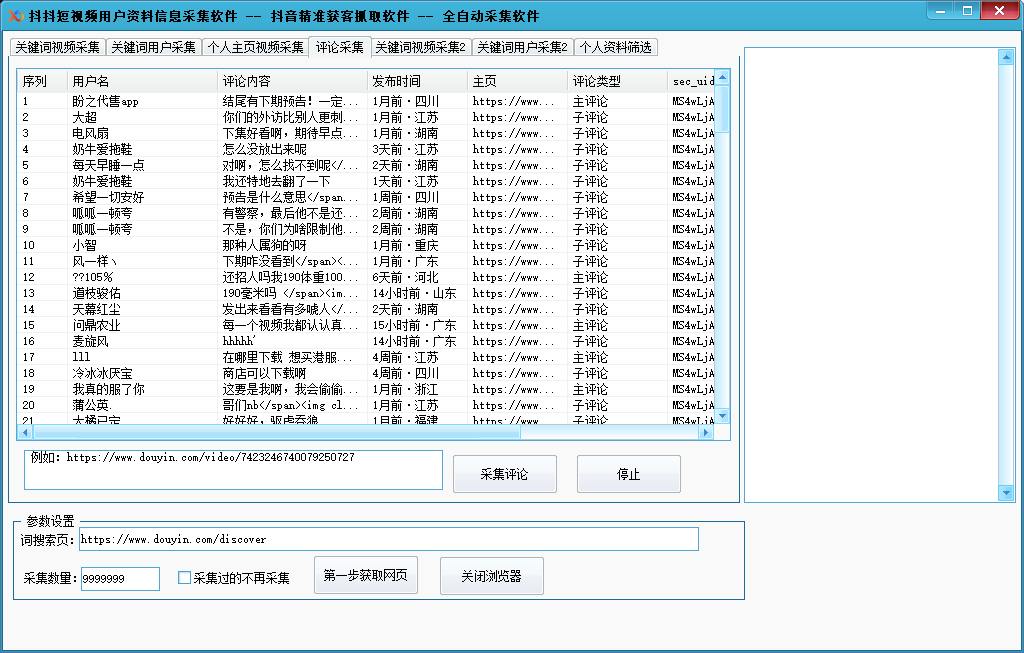Click comment 商店可以下载啊

[x=264, y=374]
